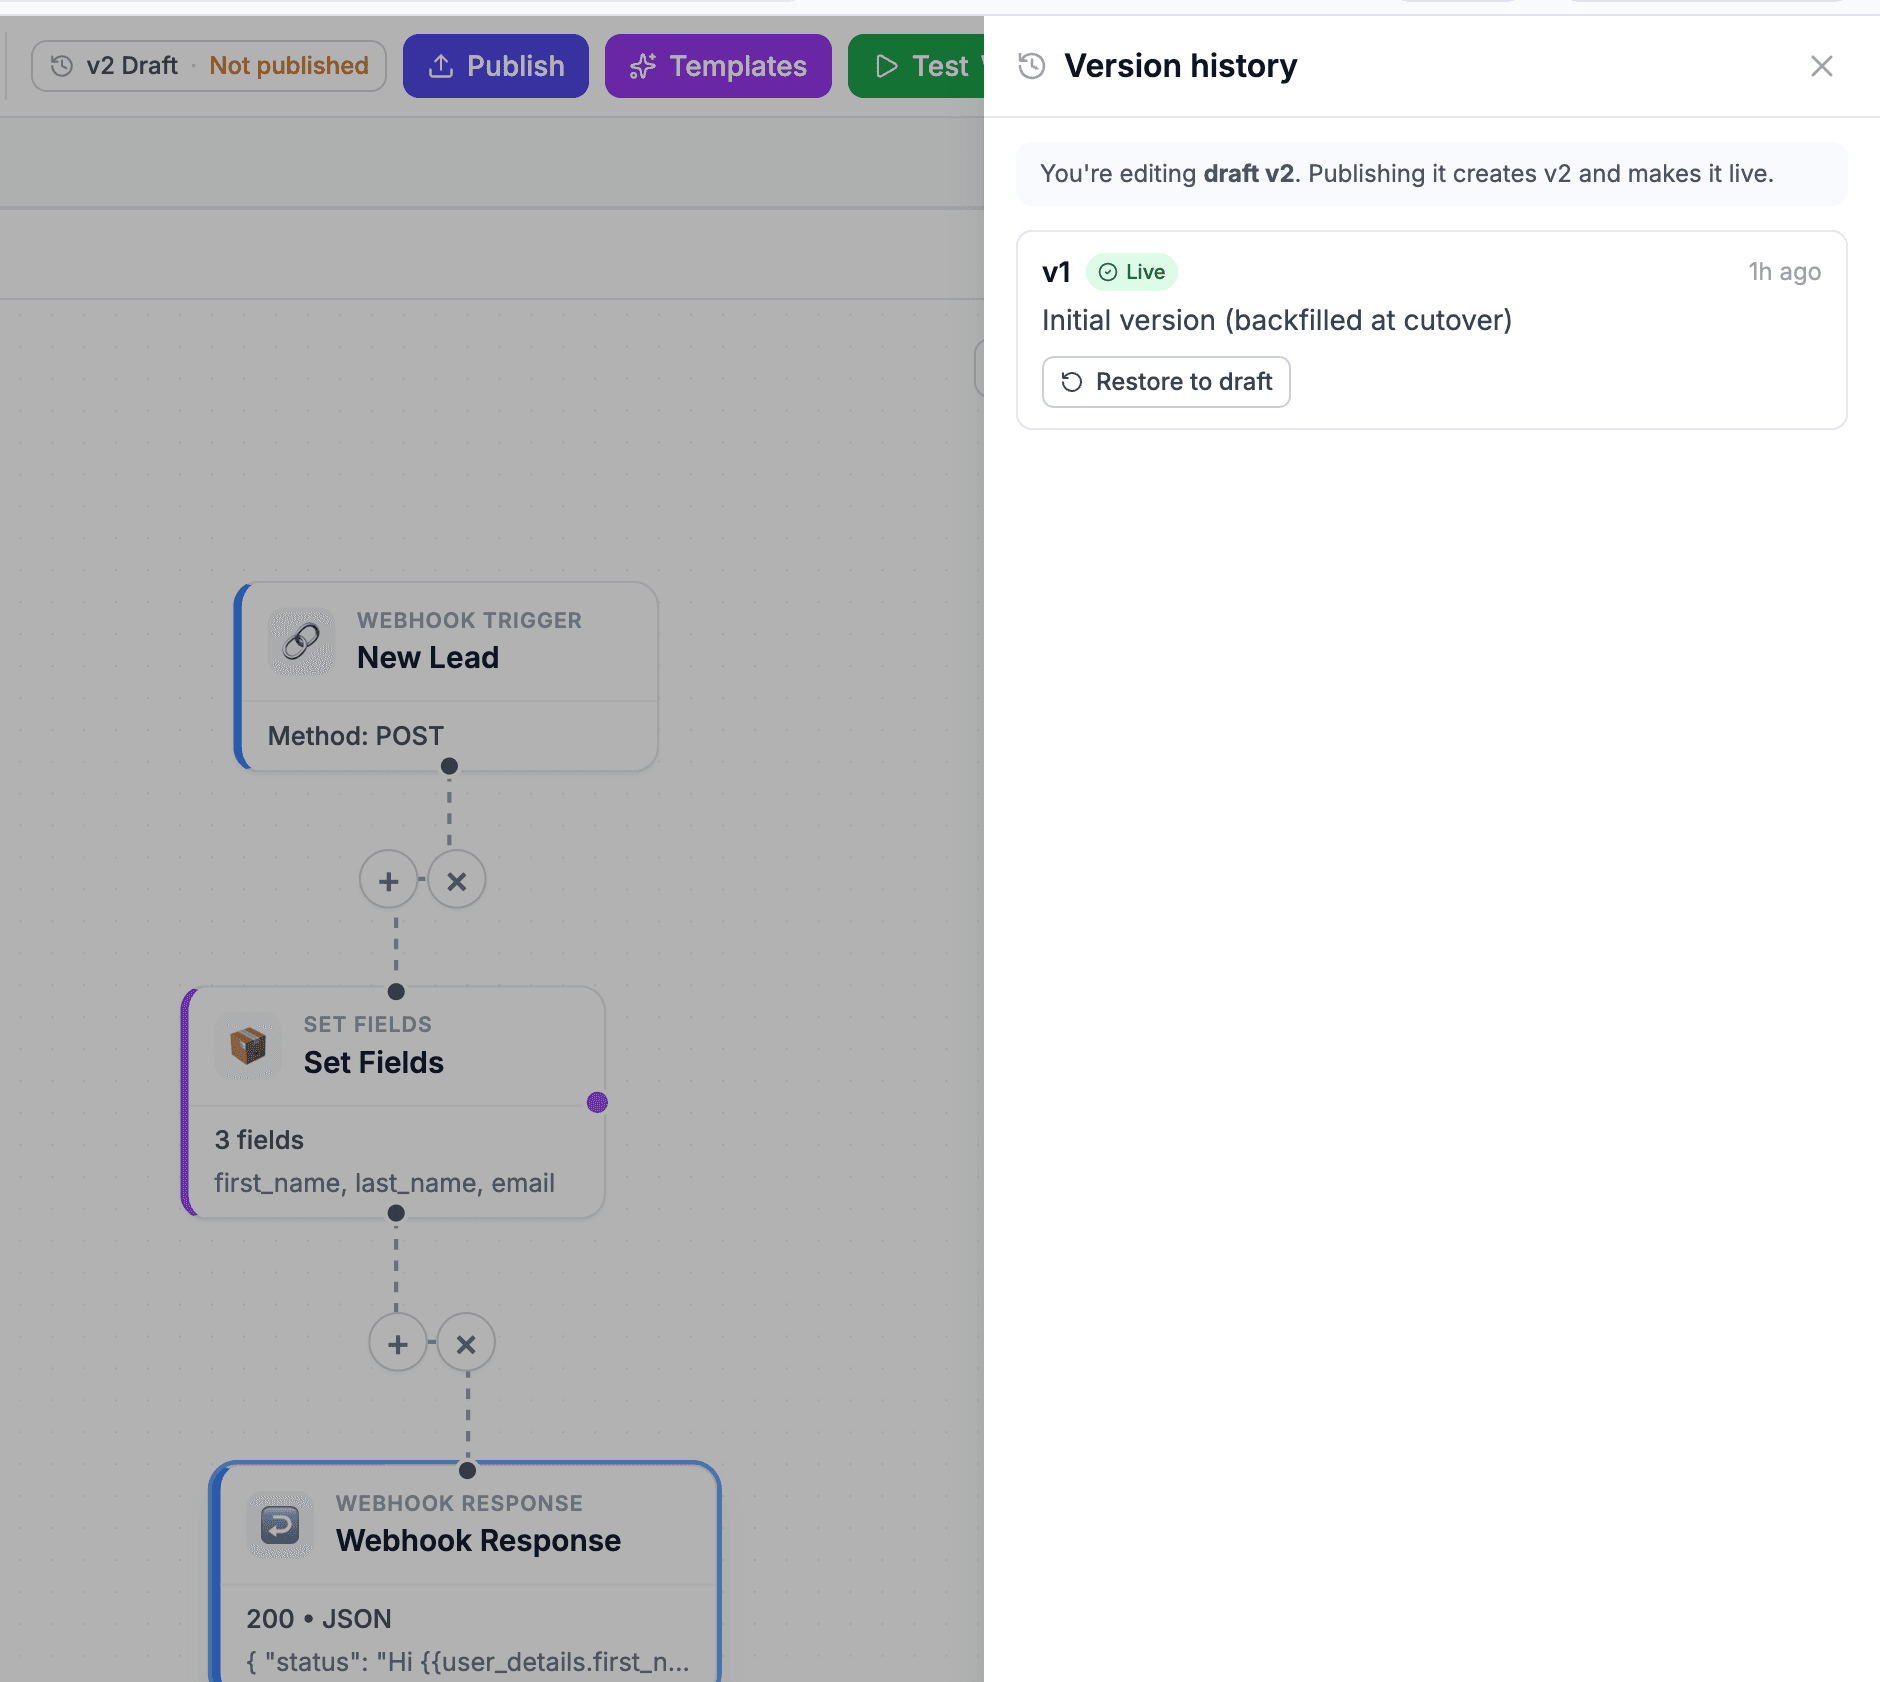Click the draft v2 info banner
Image resolution: width=1880 pixels, height=1682 pixels.
click(x=1431, y=174)
